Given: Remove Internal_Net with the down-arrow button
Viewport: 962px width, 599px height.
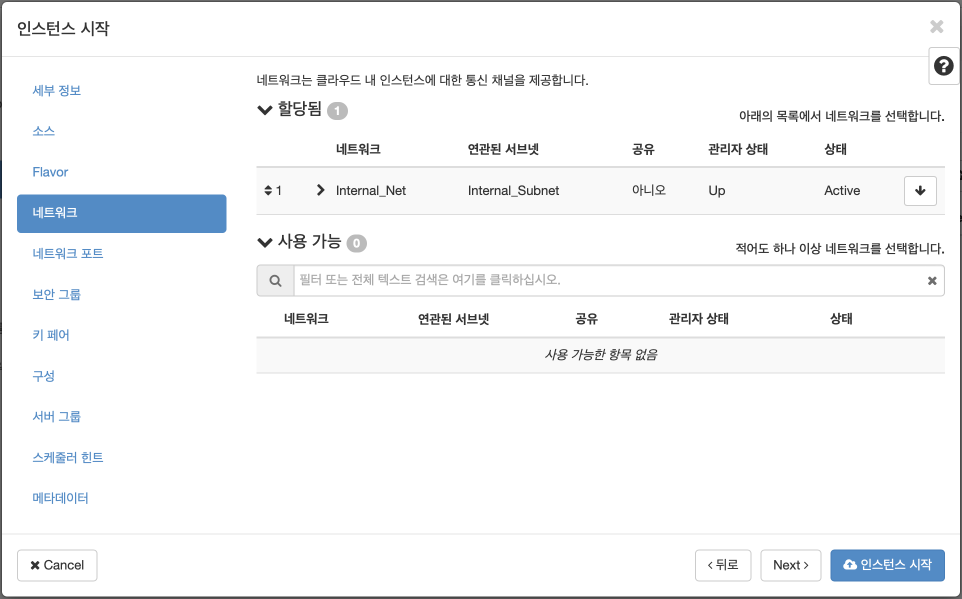Looking at the screenshot, I should tap(920, 190).
